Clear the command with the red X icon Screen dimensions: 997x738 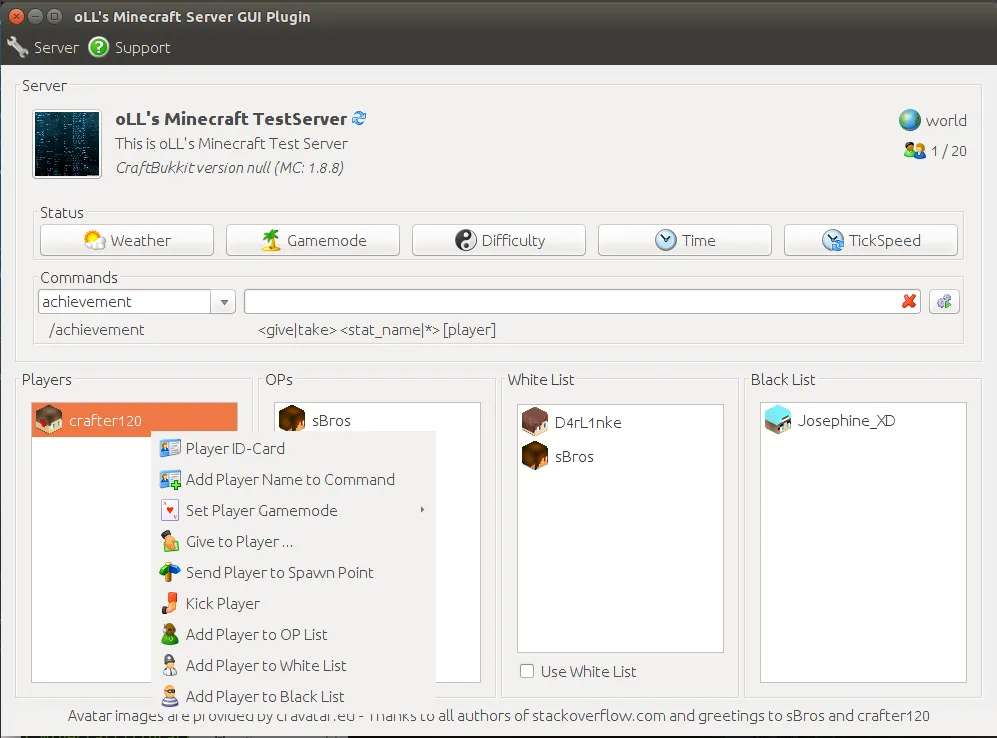coord(909,301)
